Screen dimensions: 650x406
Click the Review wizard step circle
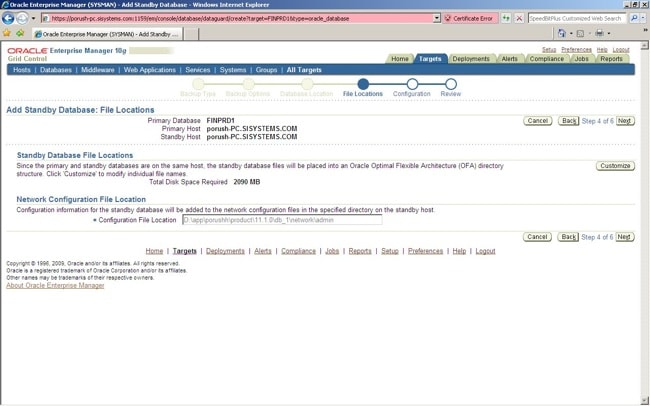451,84
